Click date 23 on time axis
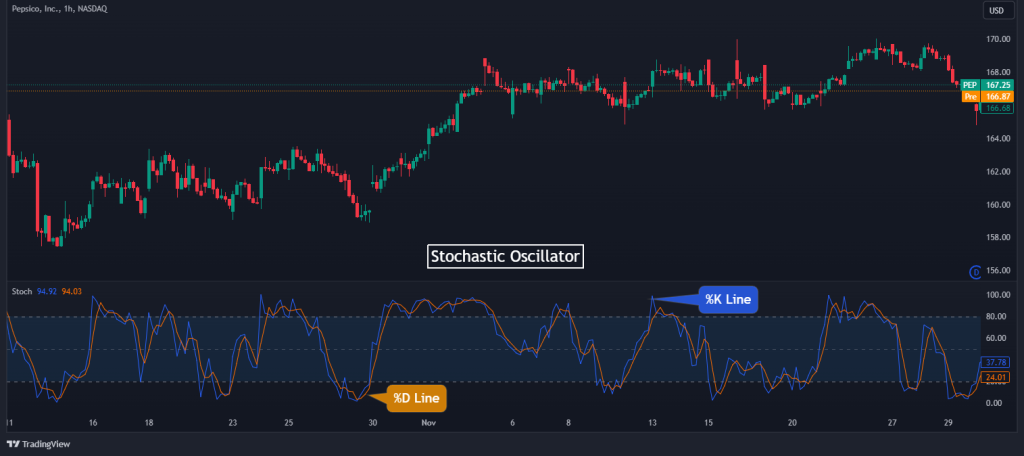 232,423
